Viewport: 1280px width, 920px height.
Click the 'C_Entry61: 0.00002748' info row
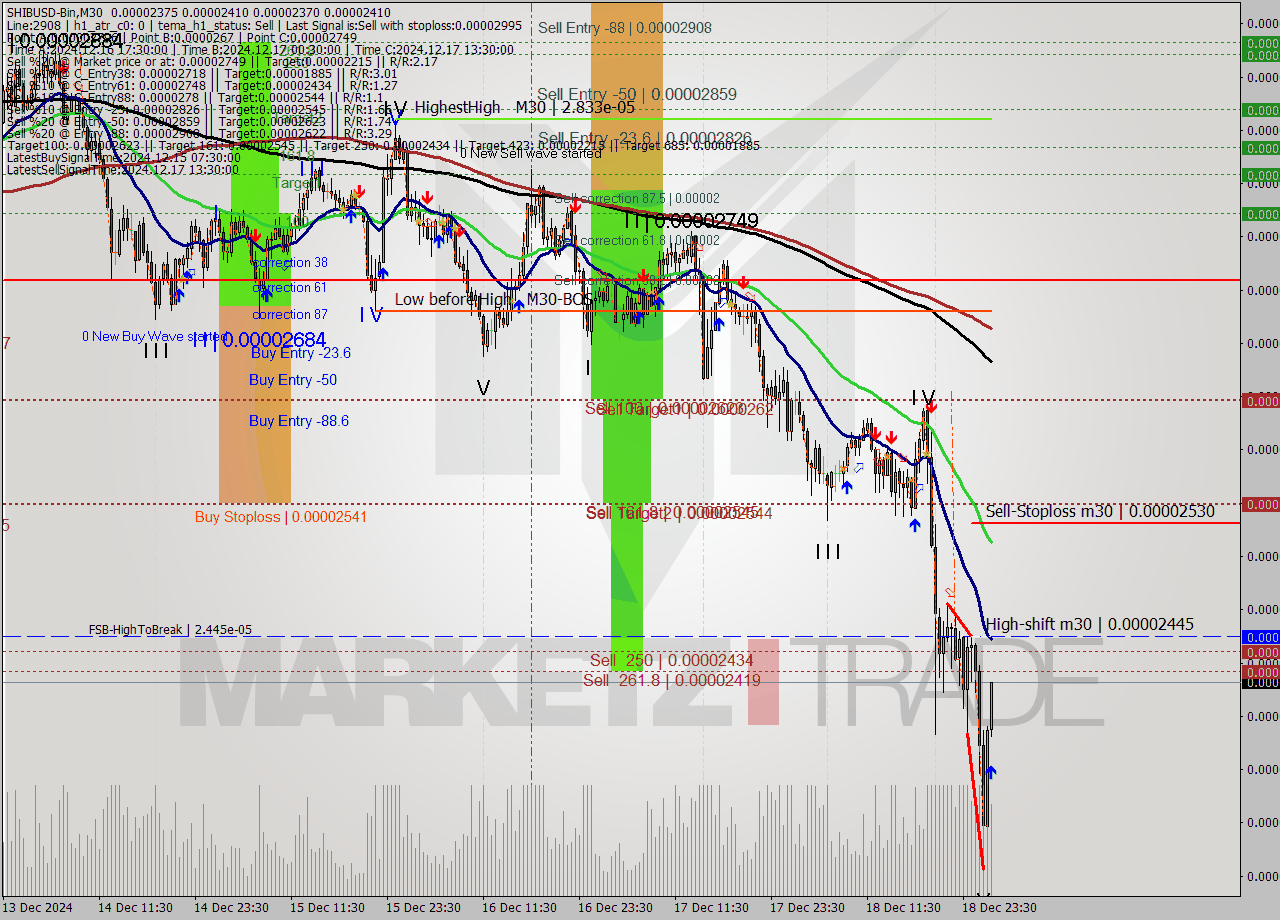point(202,85)
